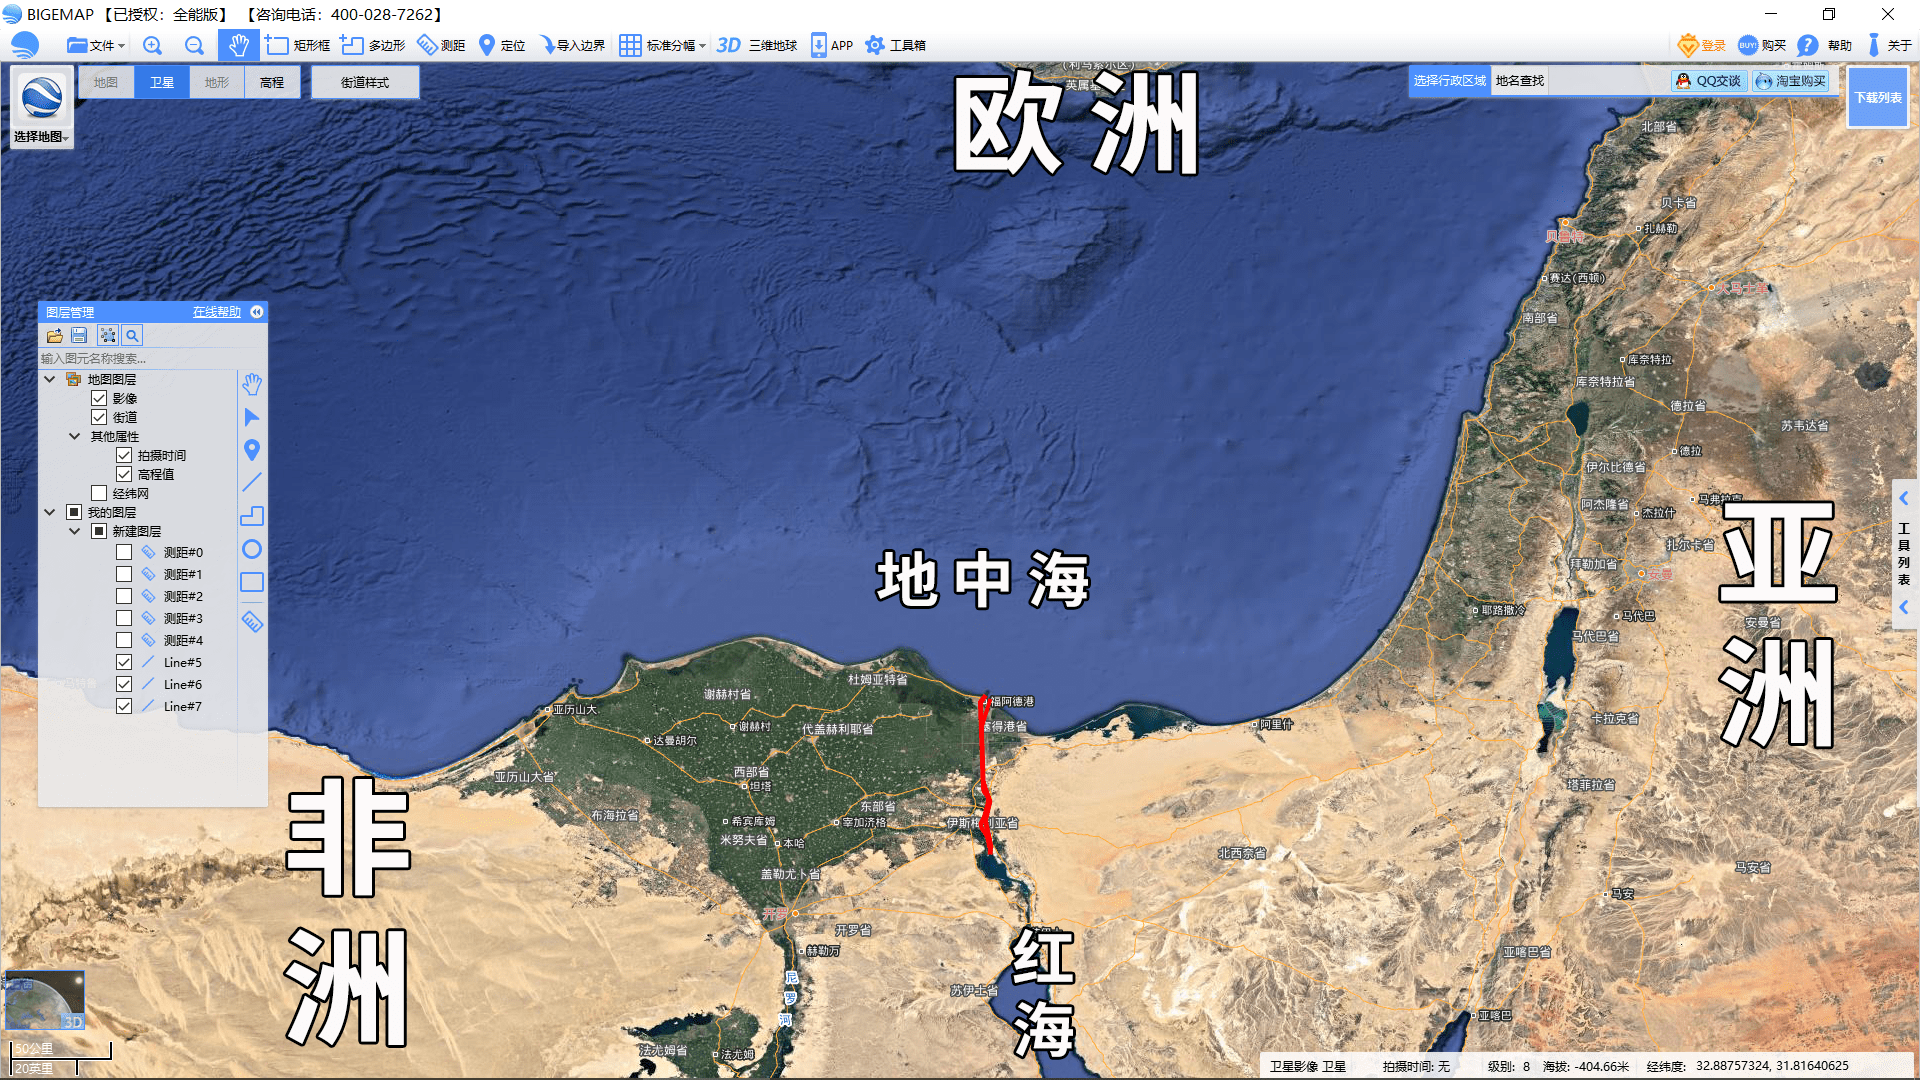
Task: Open the APP download icon
Action: [831, 45]
